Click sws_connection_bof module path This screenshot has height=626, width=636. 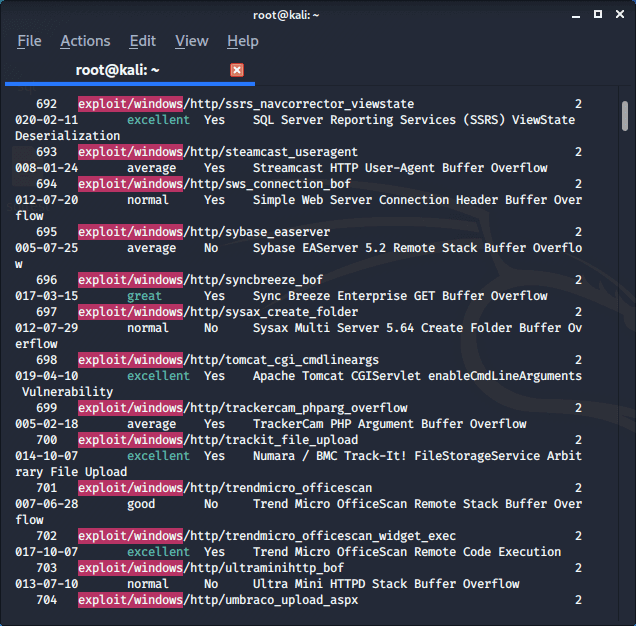pyautogui.click(x=214, y=184)
